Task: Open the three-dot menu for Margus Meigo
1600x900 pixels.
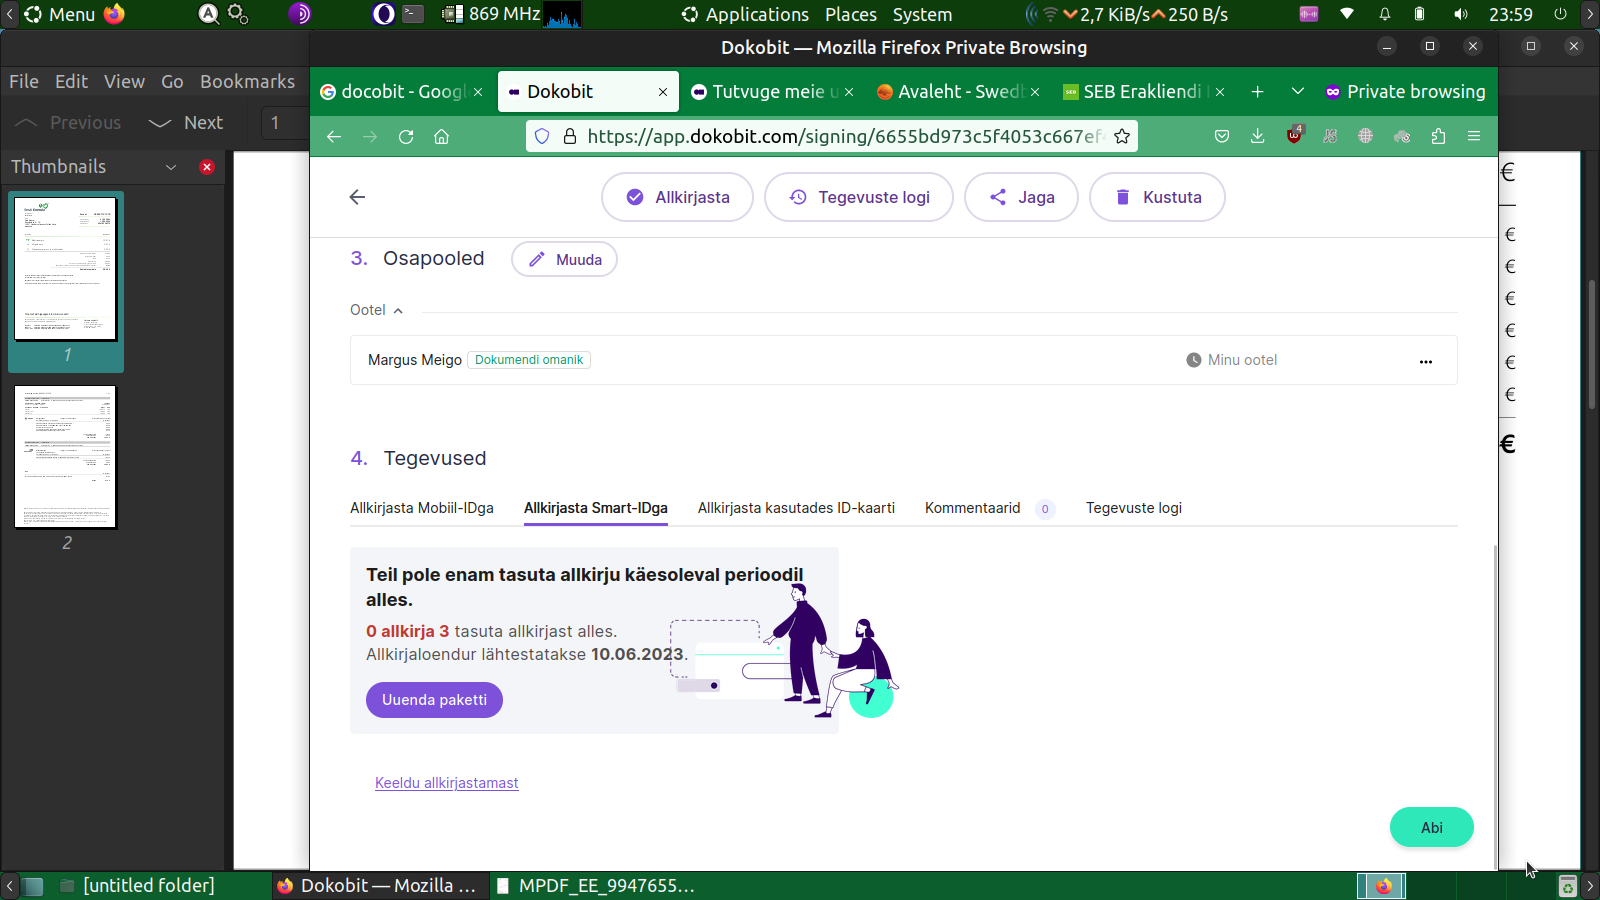Action: point(1426,361)
